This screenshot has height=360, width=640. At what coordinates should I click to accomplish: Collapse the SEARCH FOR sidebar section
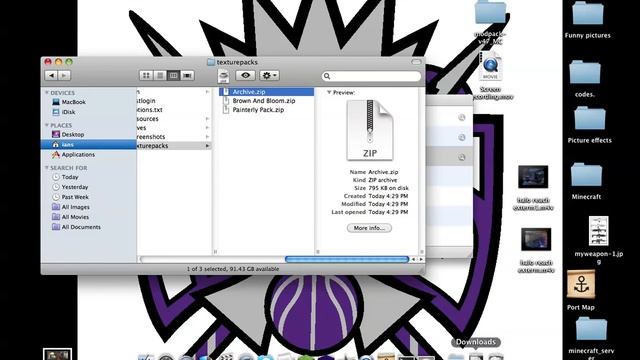click(47, 168)
